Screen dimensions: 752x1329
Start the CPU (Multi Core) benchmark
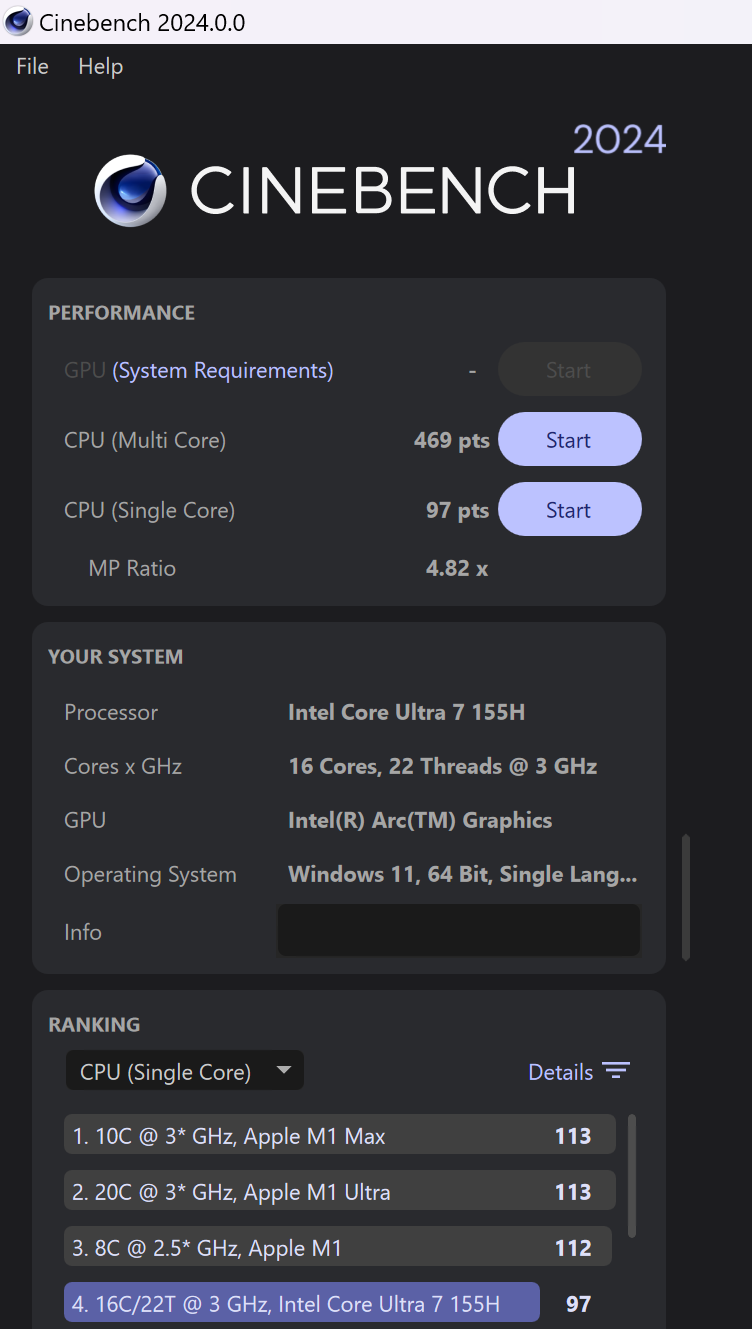tap(569, 440)
